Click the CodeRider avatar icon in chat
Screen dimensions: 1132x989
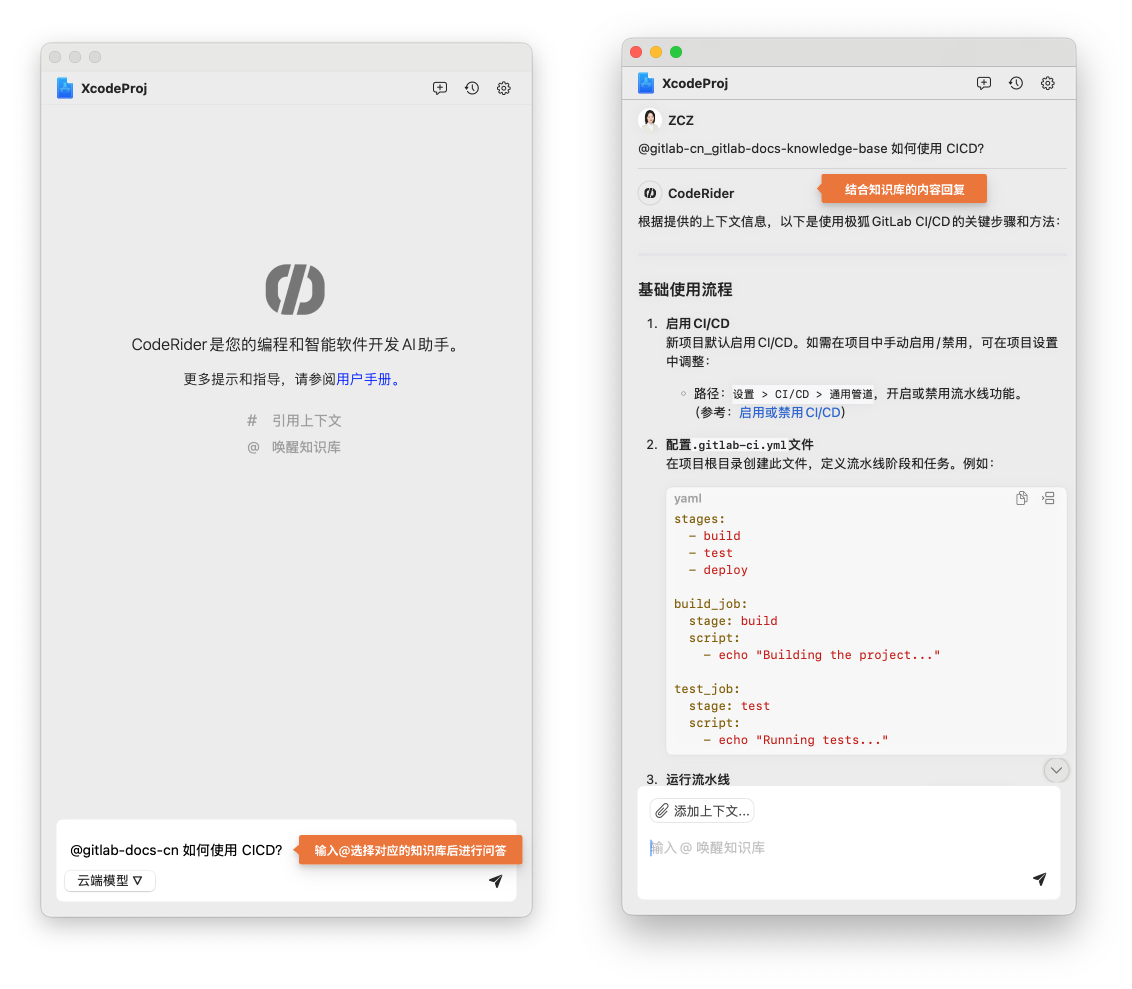(650, 193)
